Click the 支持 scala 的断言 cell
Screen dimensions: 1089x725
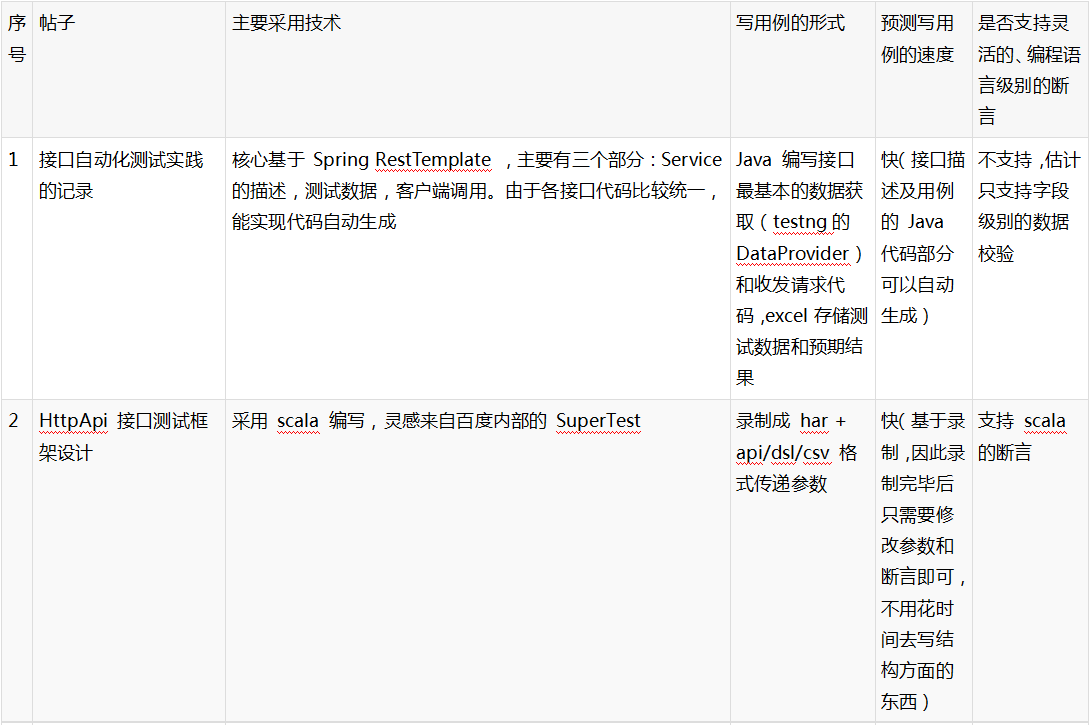click(1020, 437)
